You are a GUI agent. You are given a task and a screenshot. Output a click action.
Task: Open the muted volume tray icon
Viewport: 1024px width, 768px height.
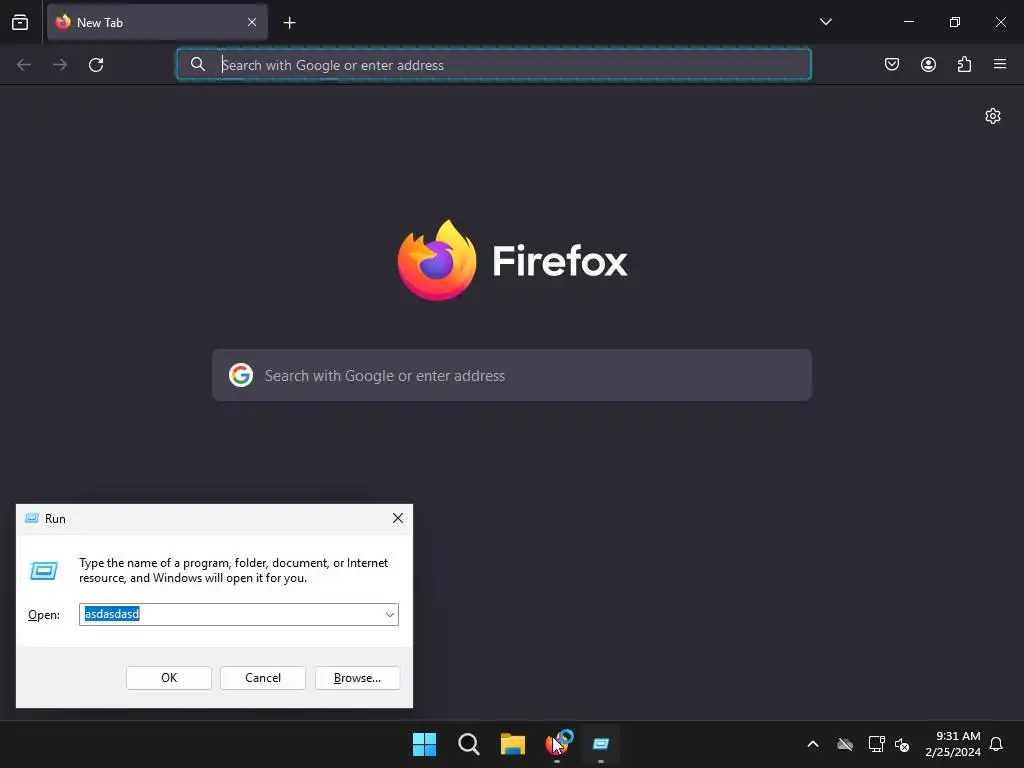pos(902,744)
